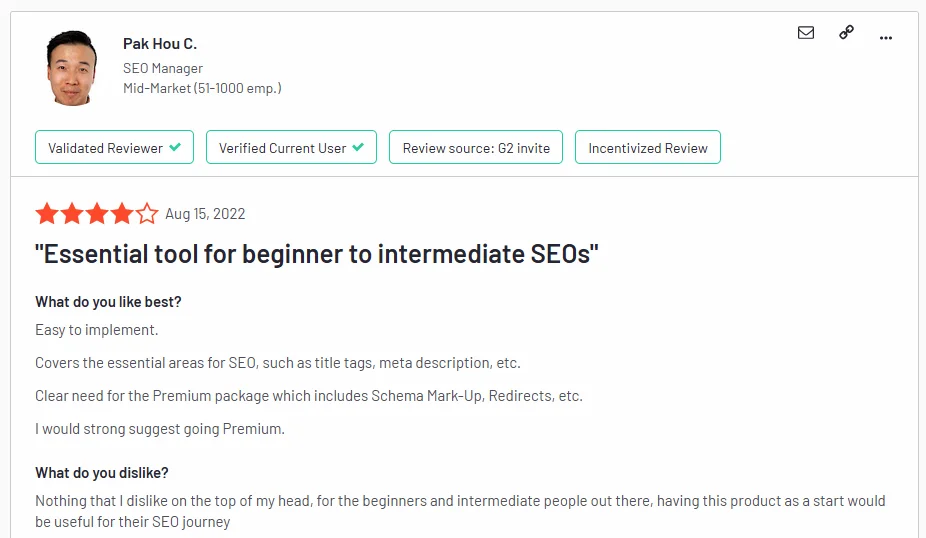Image resolution: width=926 pixels, height=538 pixels.
Task: Click the green check in Verified Current User
Action: pyautogui.click(x=358, y=147)
